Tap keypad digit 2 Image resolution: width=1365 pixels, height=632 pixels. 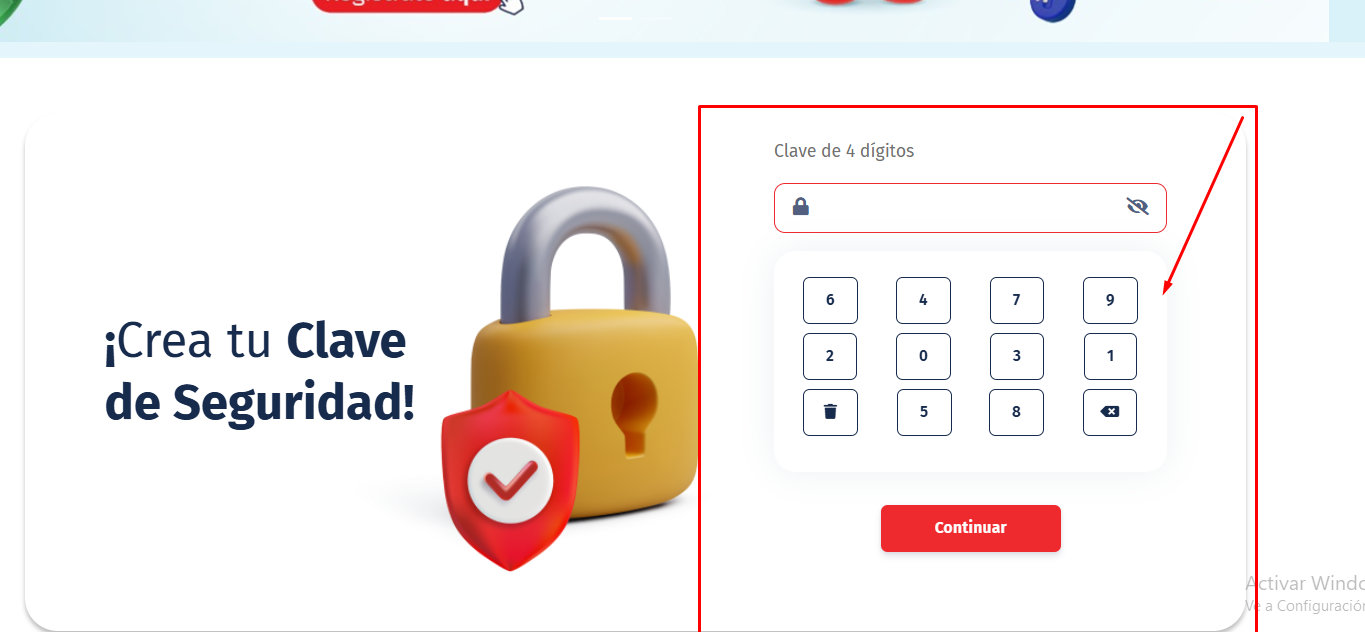830,356
